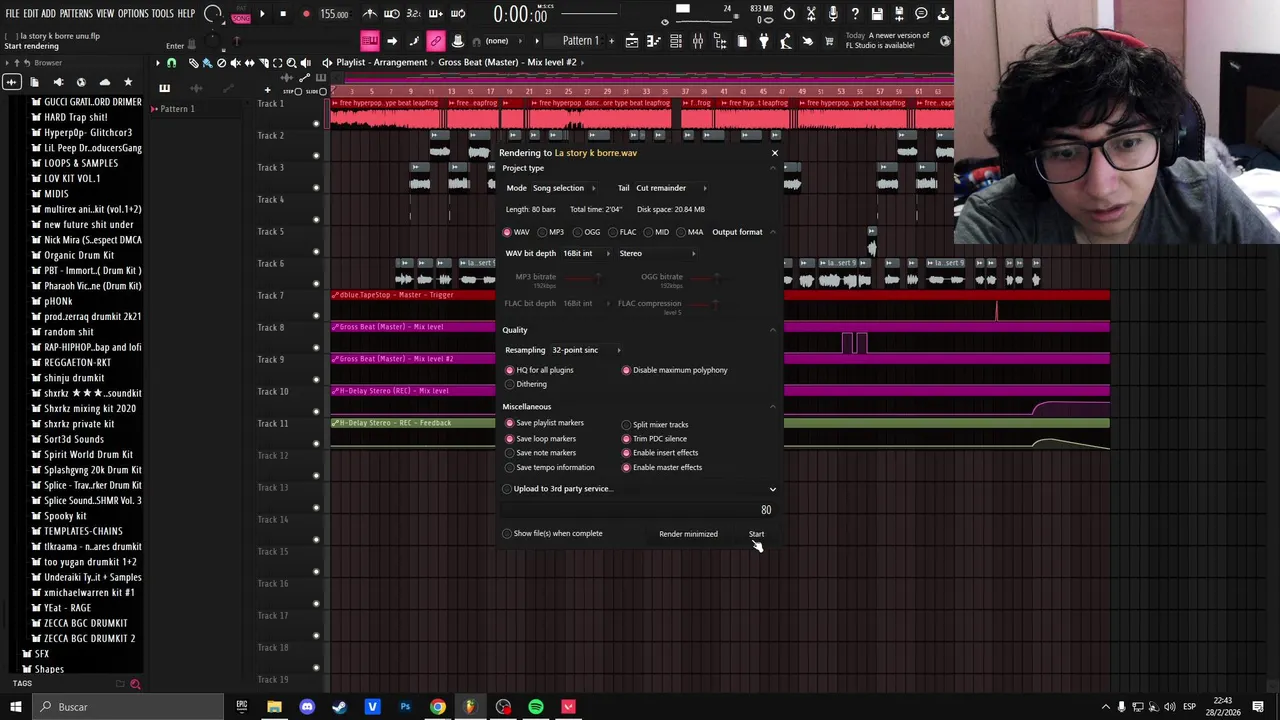Click the Start render button
Image resolution: width=1280 pixels, height=720 pixels.
click(756, 534)
